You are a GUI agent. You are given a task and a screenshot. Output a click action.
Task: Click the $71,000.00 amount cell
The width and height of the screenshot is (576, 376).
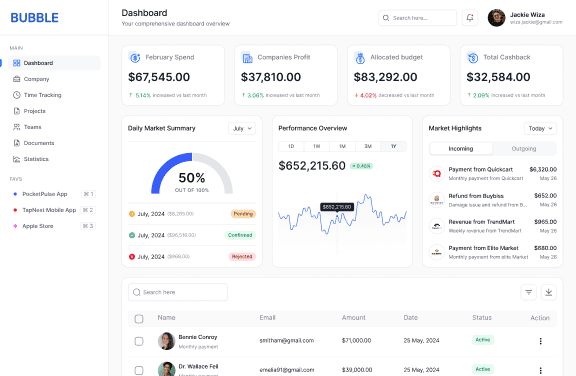pos(356,341)
